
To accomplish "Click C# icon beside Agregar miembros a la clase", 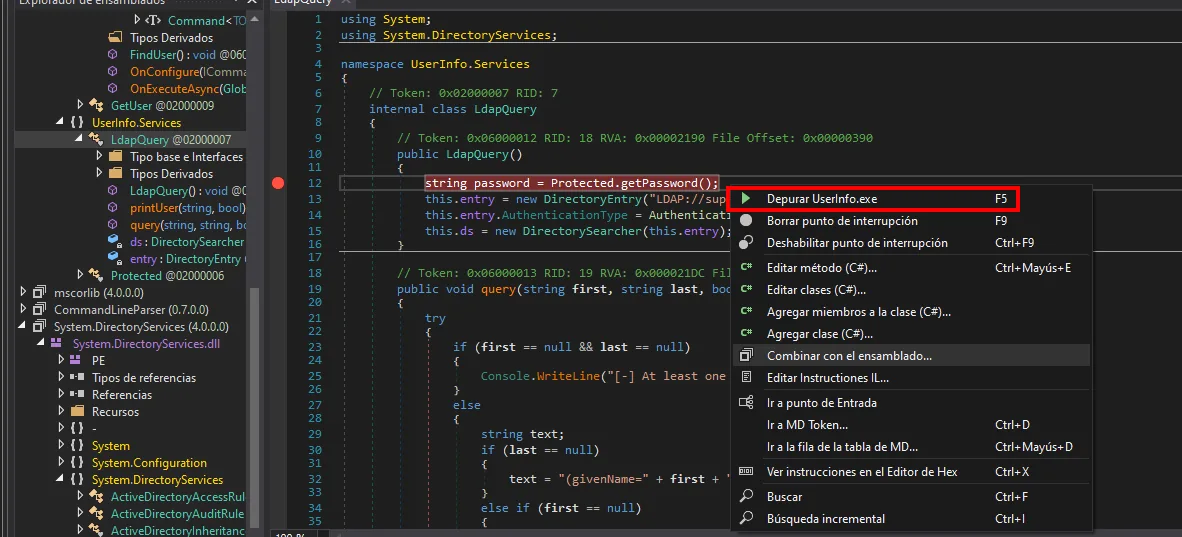I will 746,311.
